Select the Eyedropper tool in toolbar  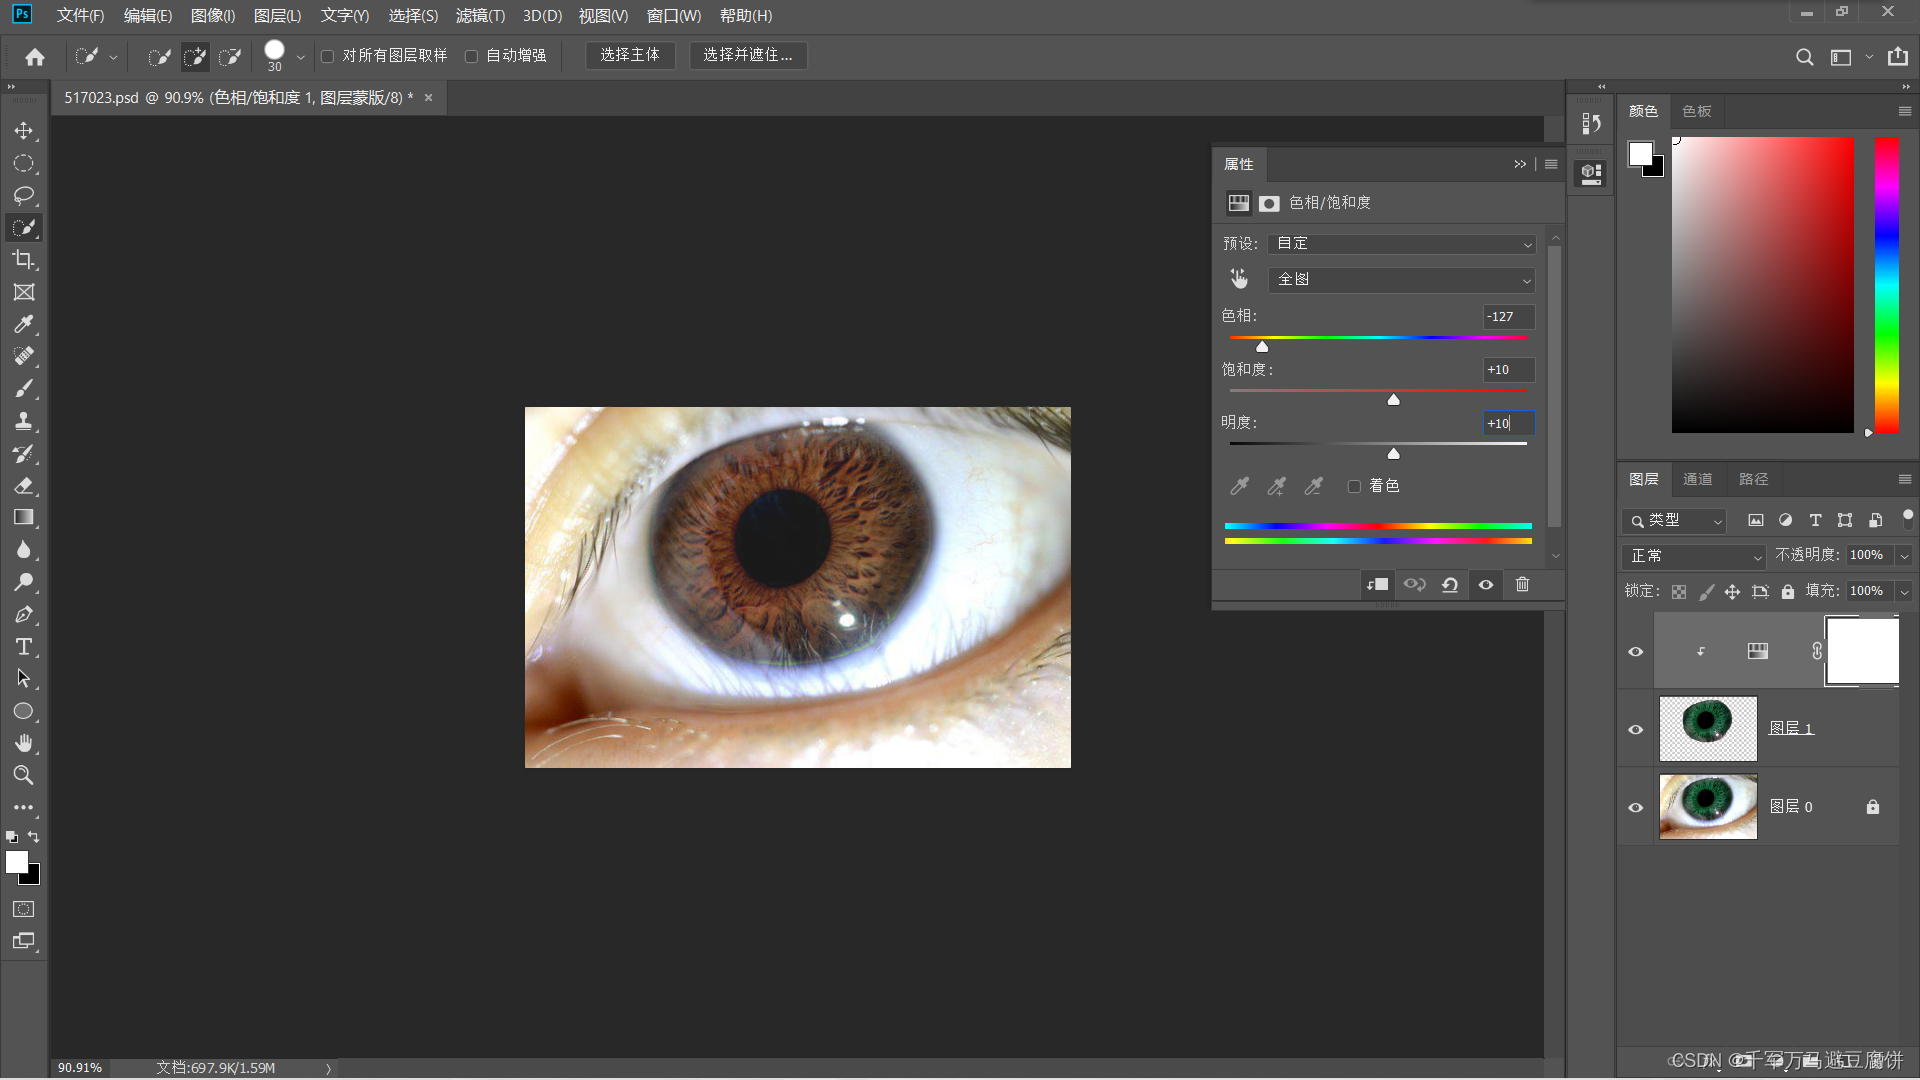(23, 324)
